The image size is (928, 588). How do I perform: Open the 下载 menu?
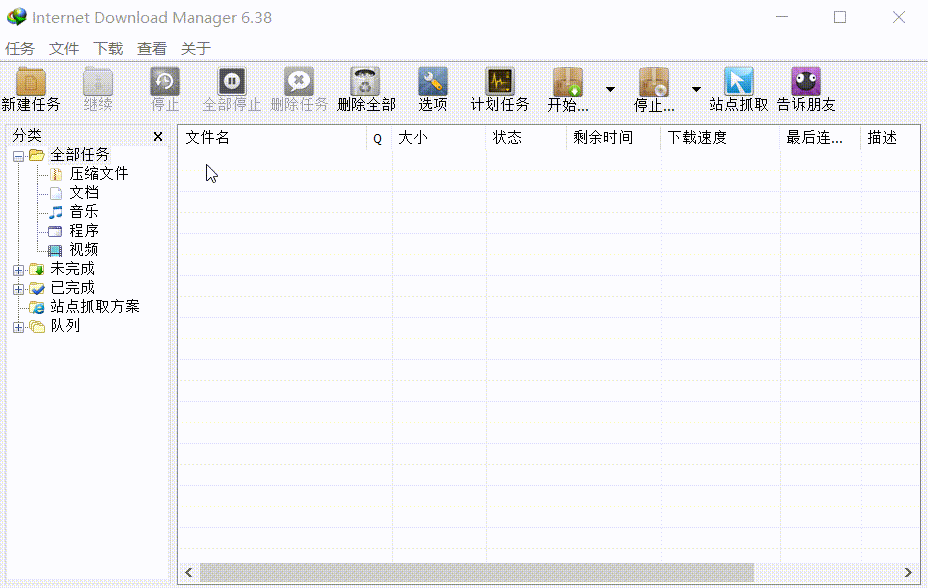108,49
